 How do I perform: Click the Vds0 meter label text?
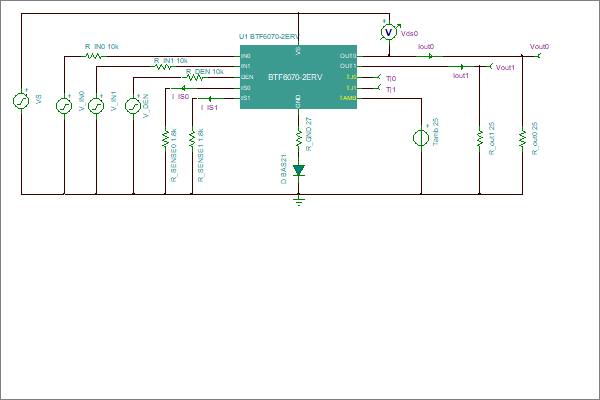409,34
